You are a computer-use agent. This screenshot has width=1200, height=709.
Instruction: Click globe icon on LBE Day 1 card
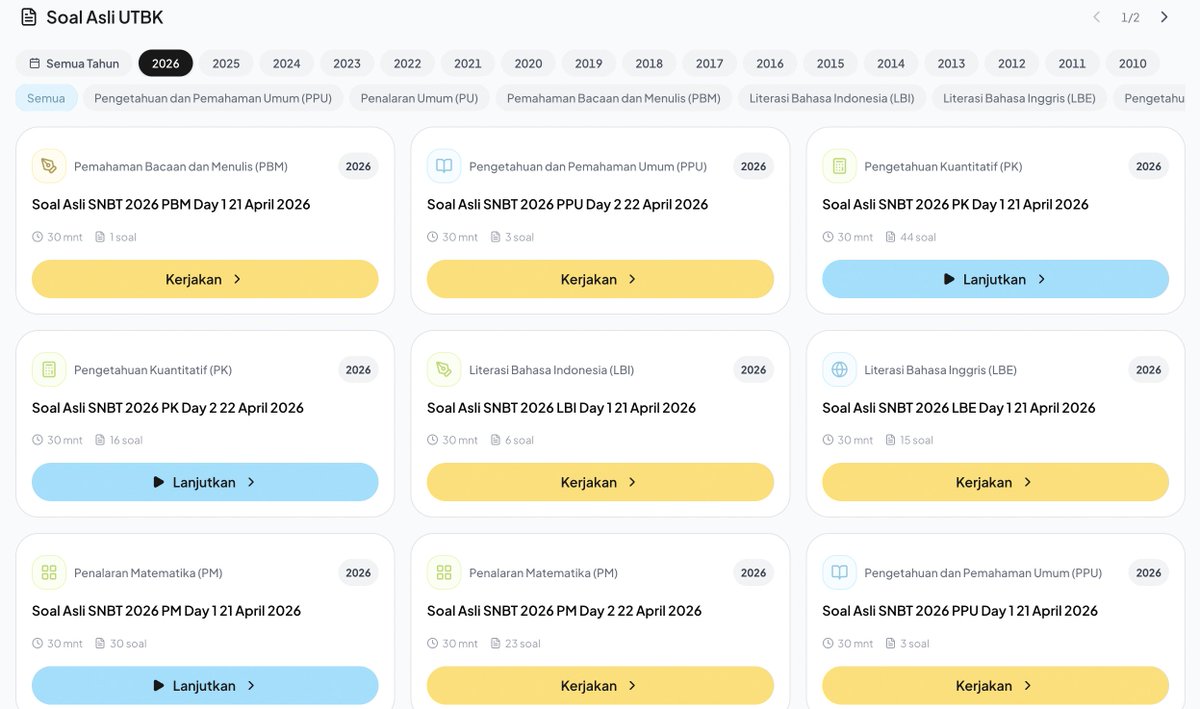click(x=839, y=370)
